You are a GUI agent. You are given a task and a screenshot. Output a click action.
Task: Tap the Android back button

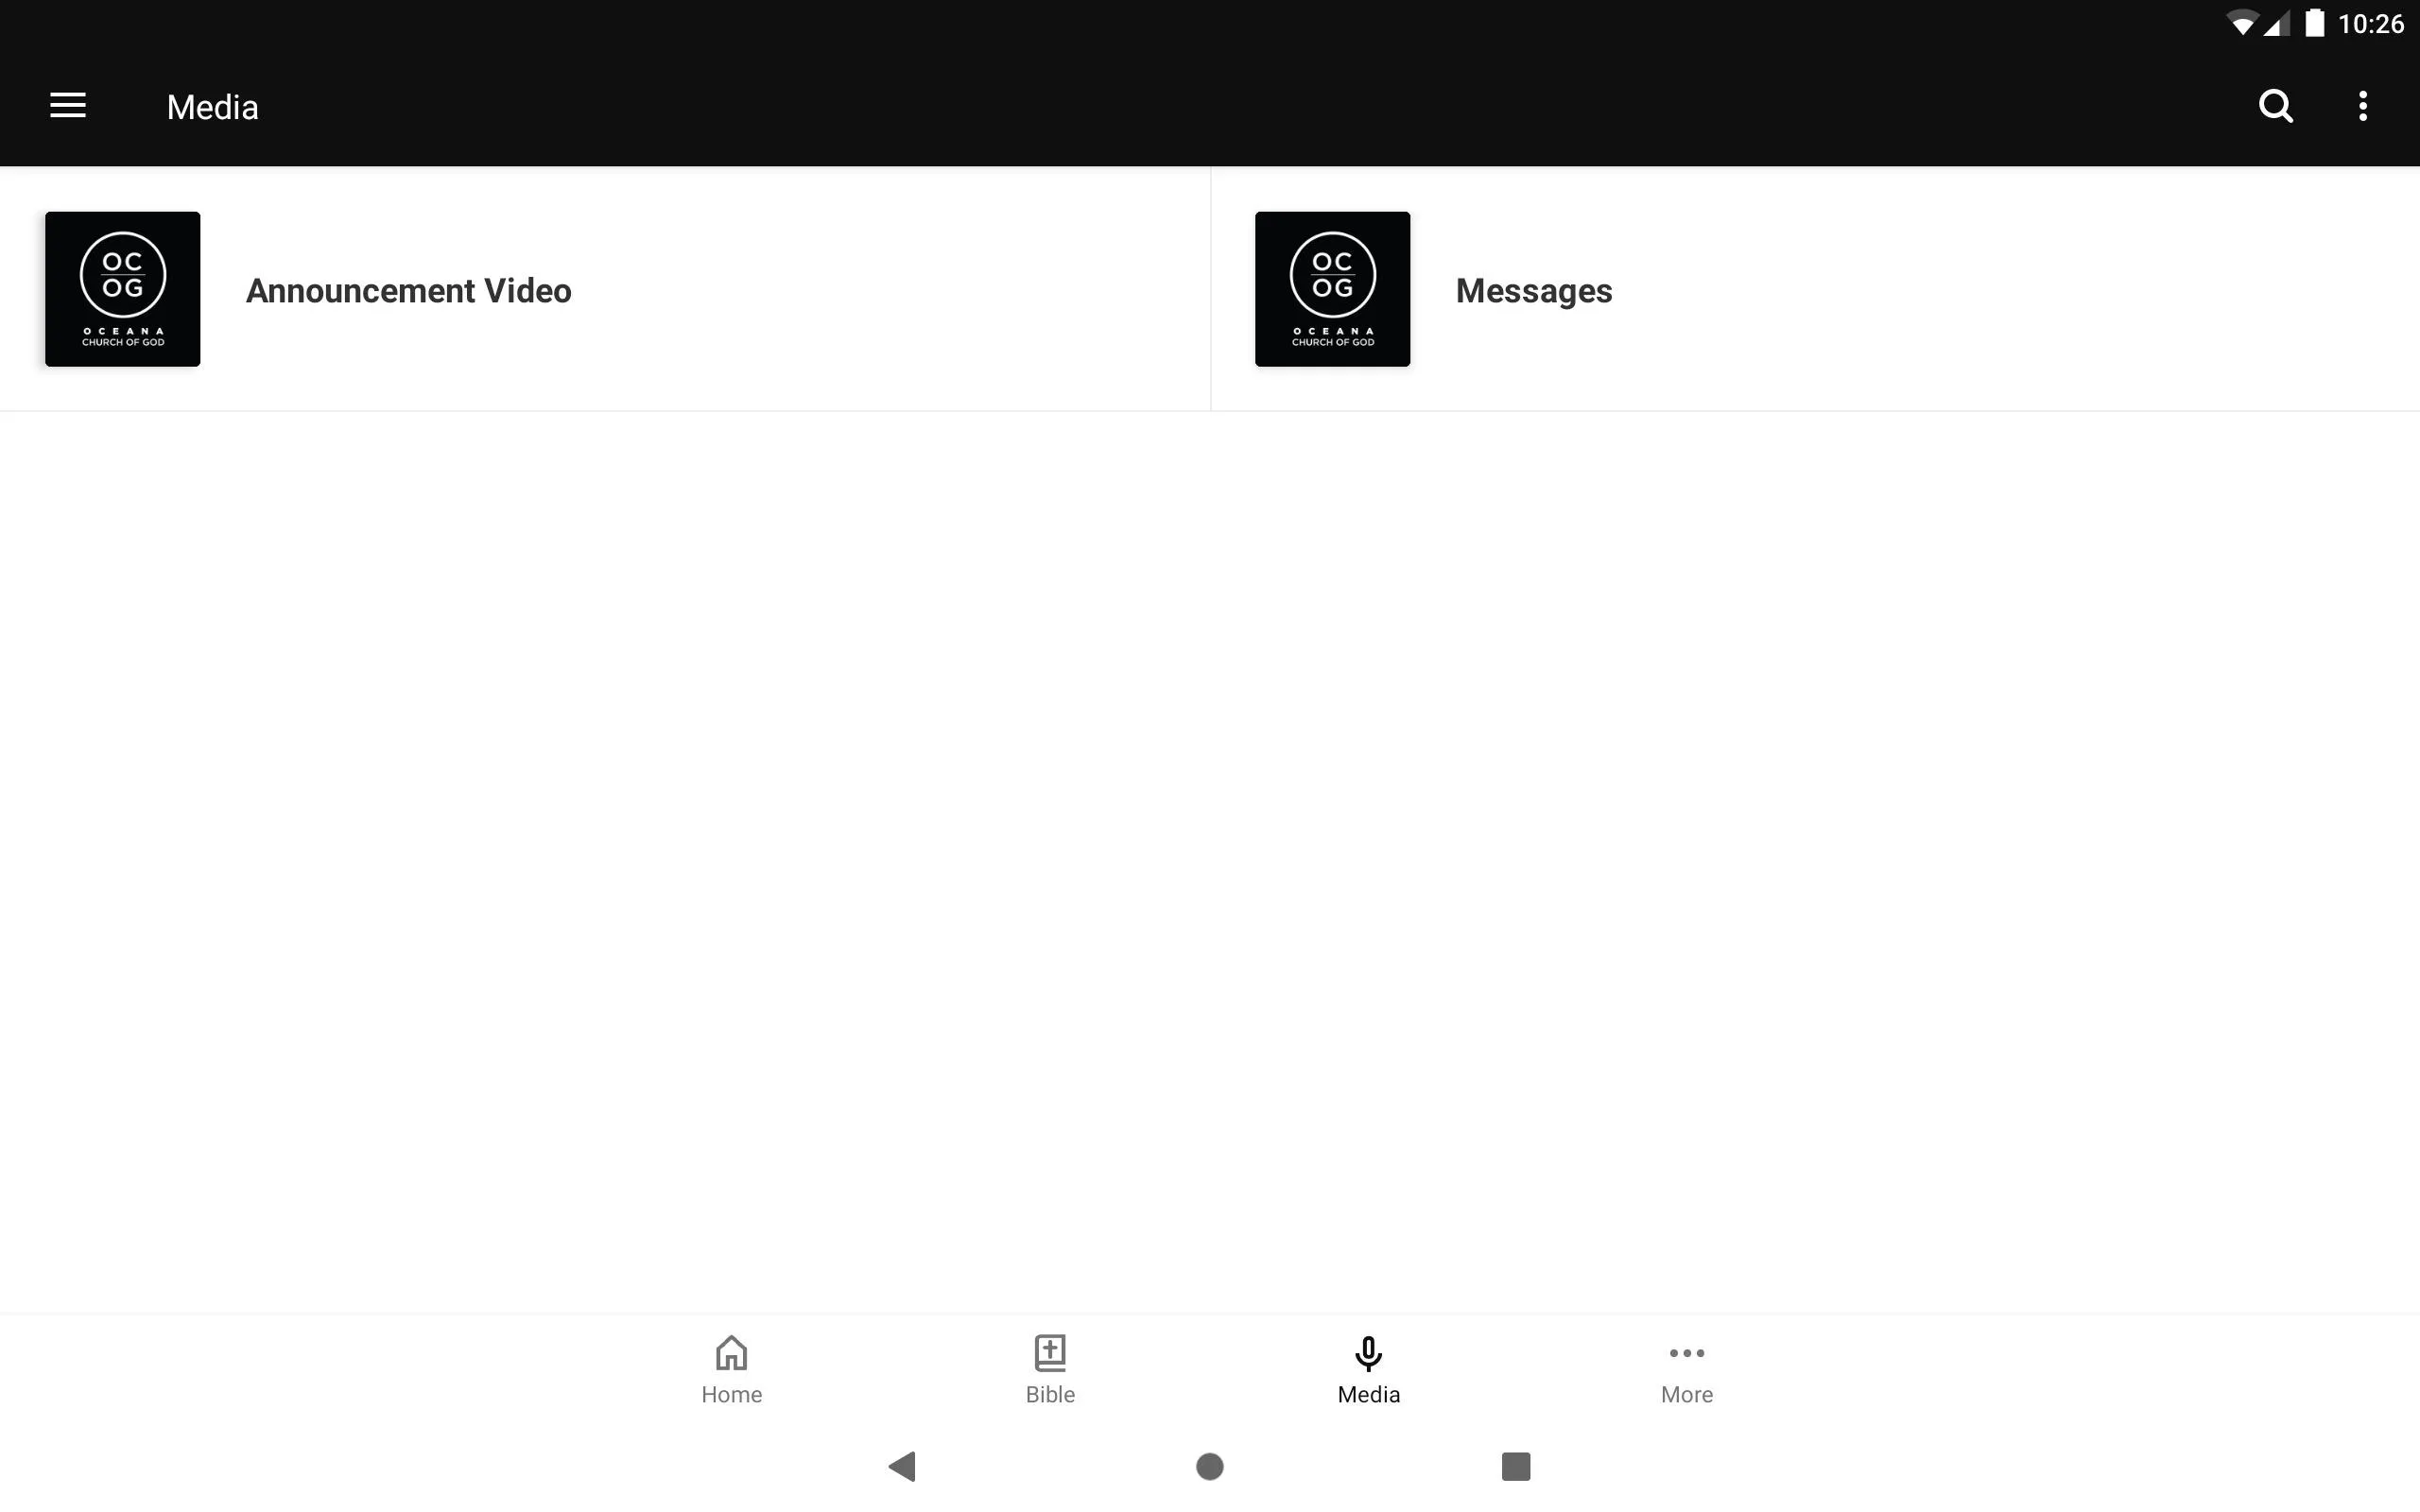(x=899, y=1465)
